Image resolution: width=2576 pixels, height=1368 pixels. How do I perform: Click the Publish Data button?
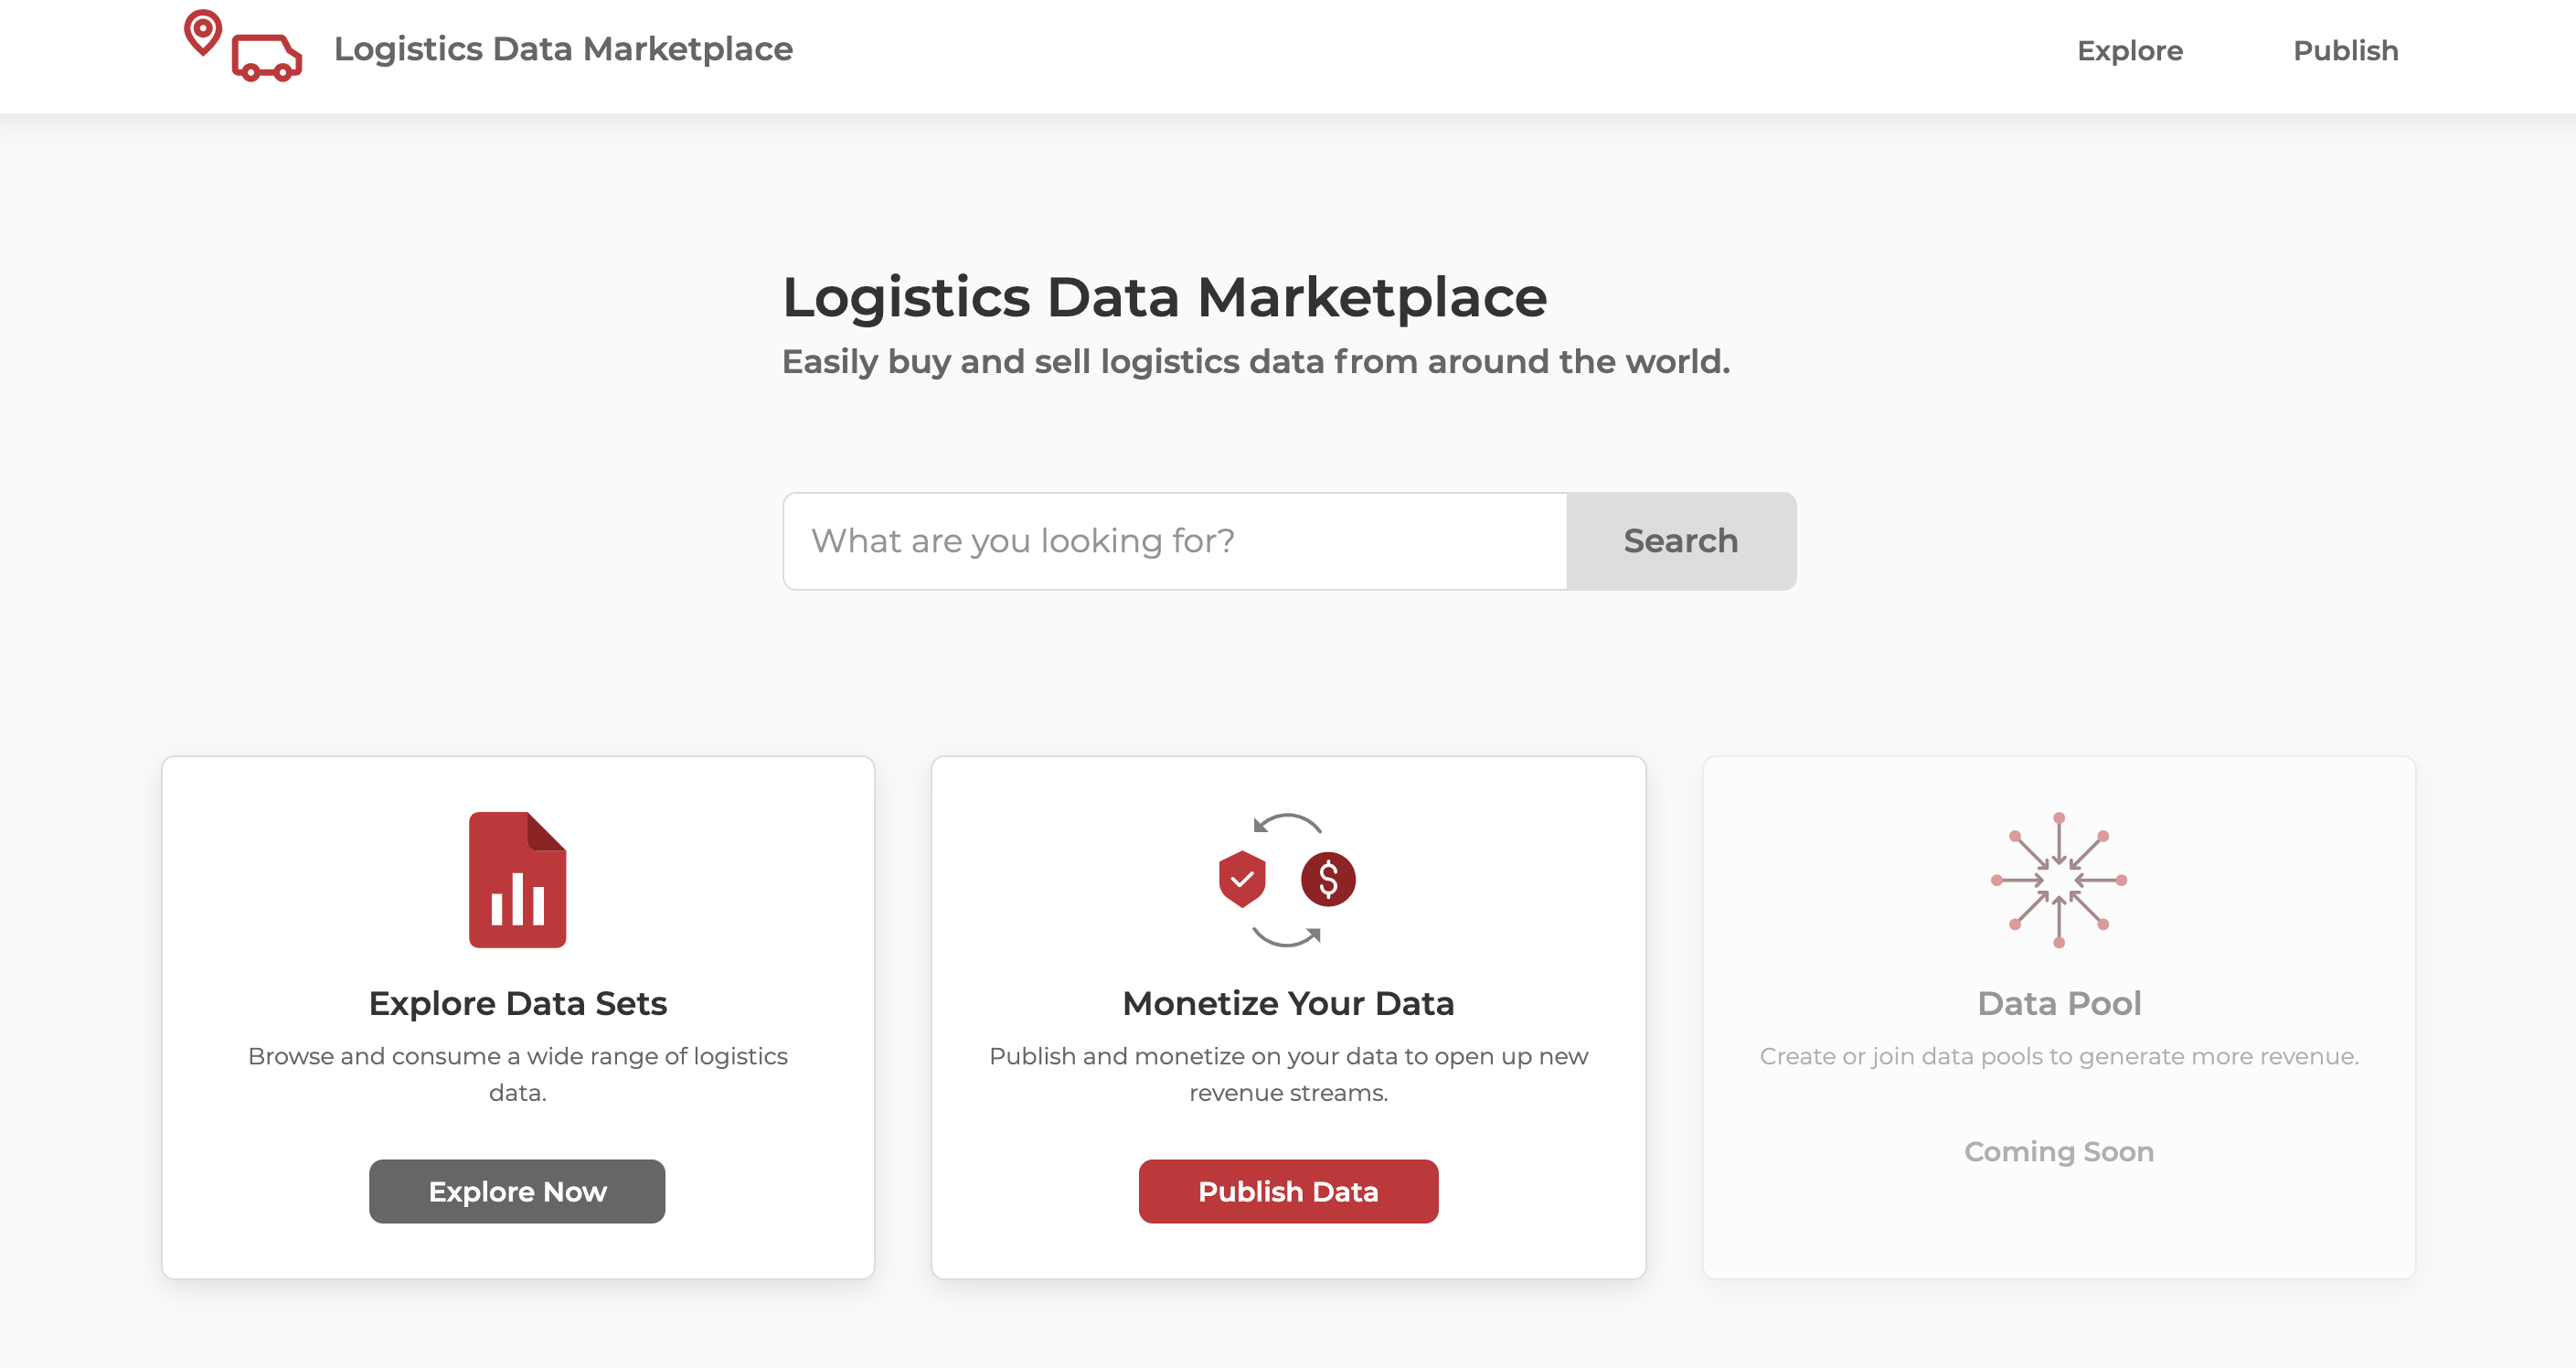click(1288, 1191)
